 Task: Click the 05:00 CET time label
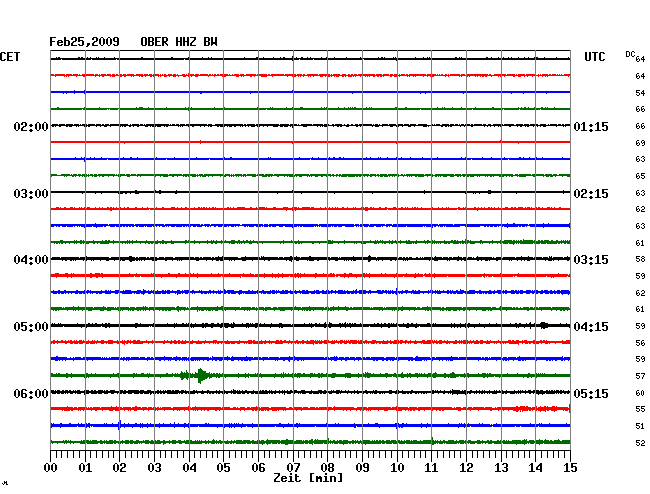pyautogui.click(x=31, y=327)
